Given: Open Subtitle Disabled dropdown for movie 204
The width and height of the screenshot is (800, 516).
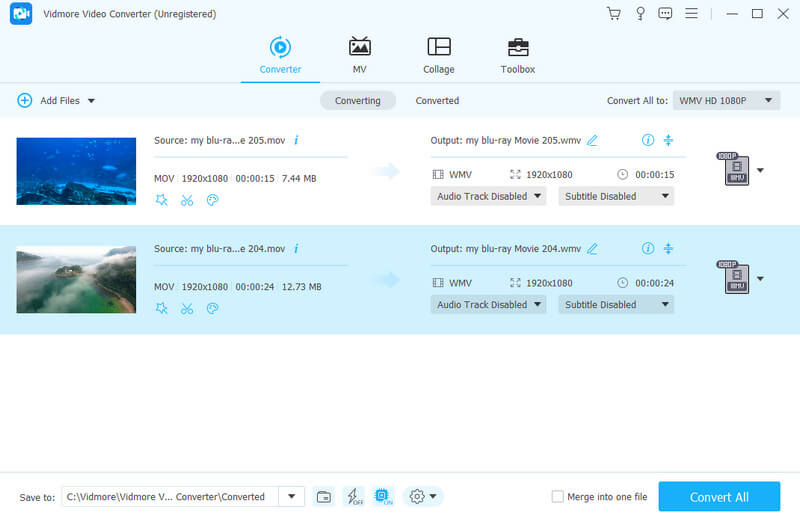Looking at the screenshot, I should tap(616, 305).
